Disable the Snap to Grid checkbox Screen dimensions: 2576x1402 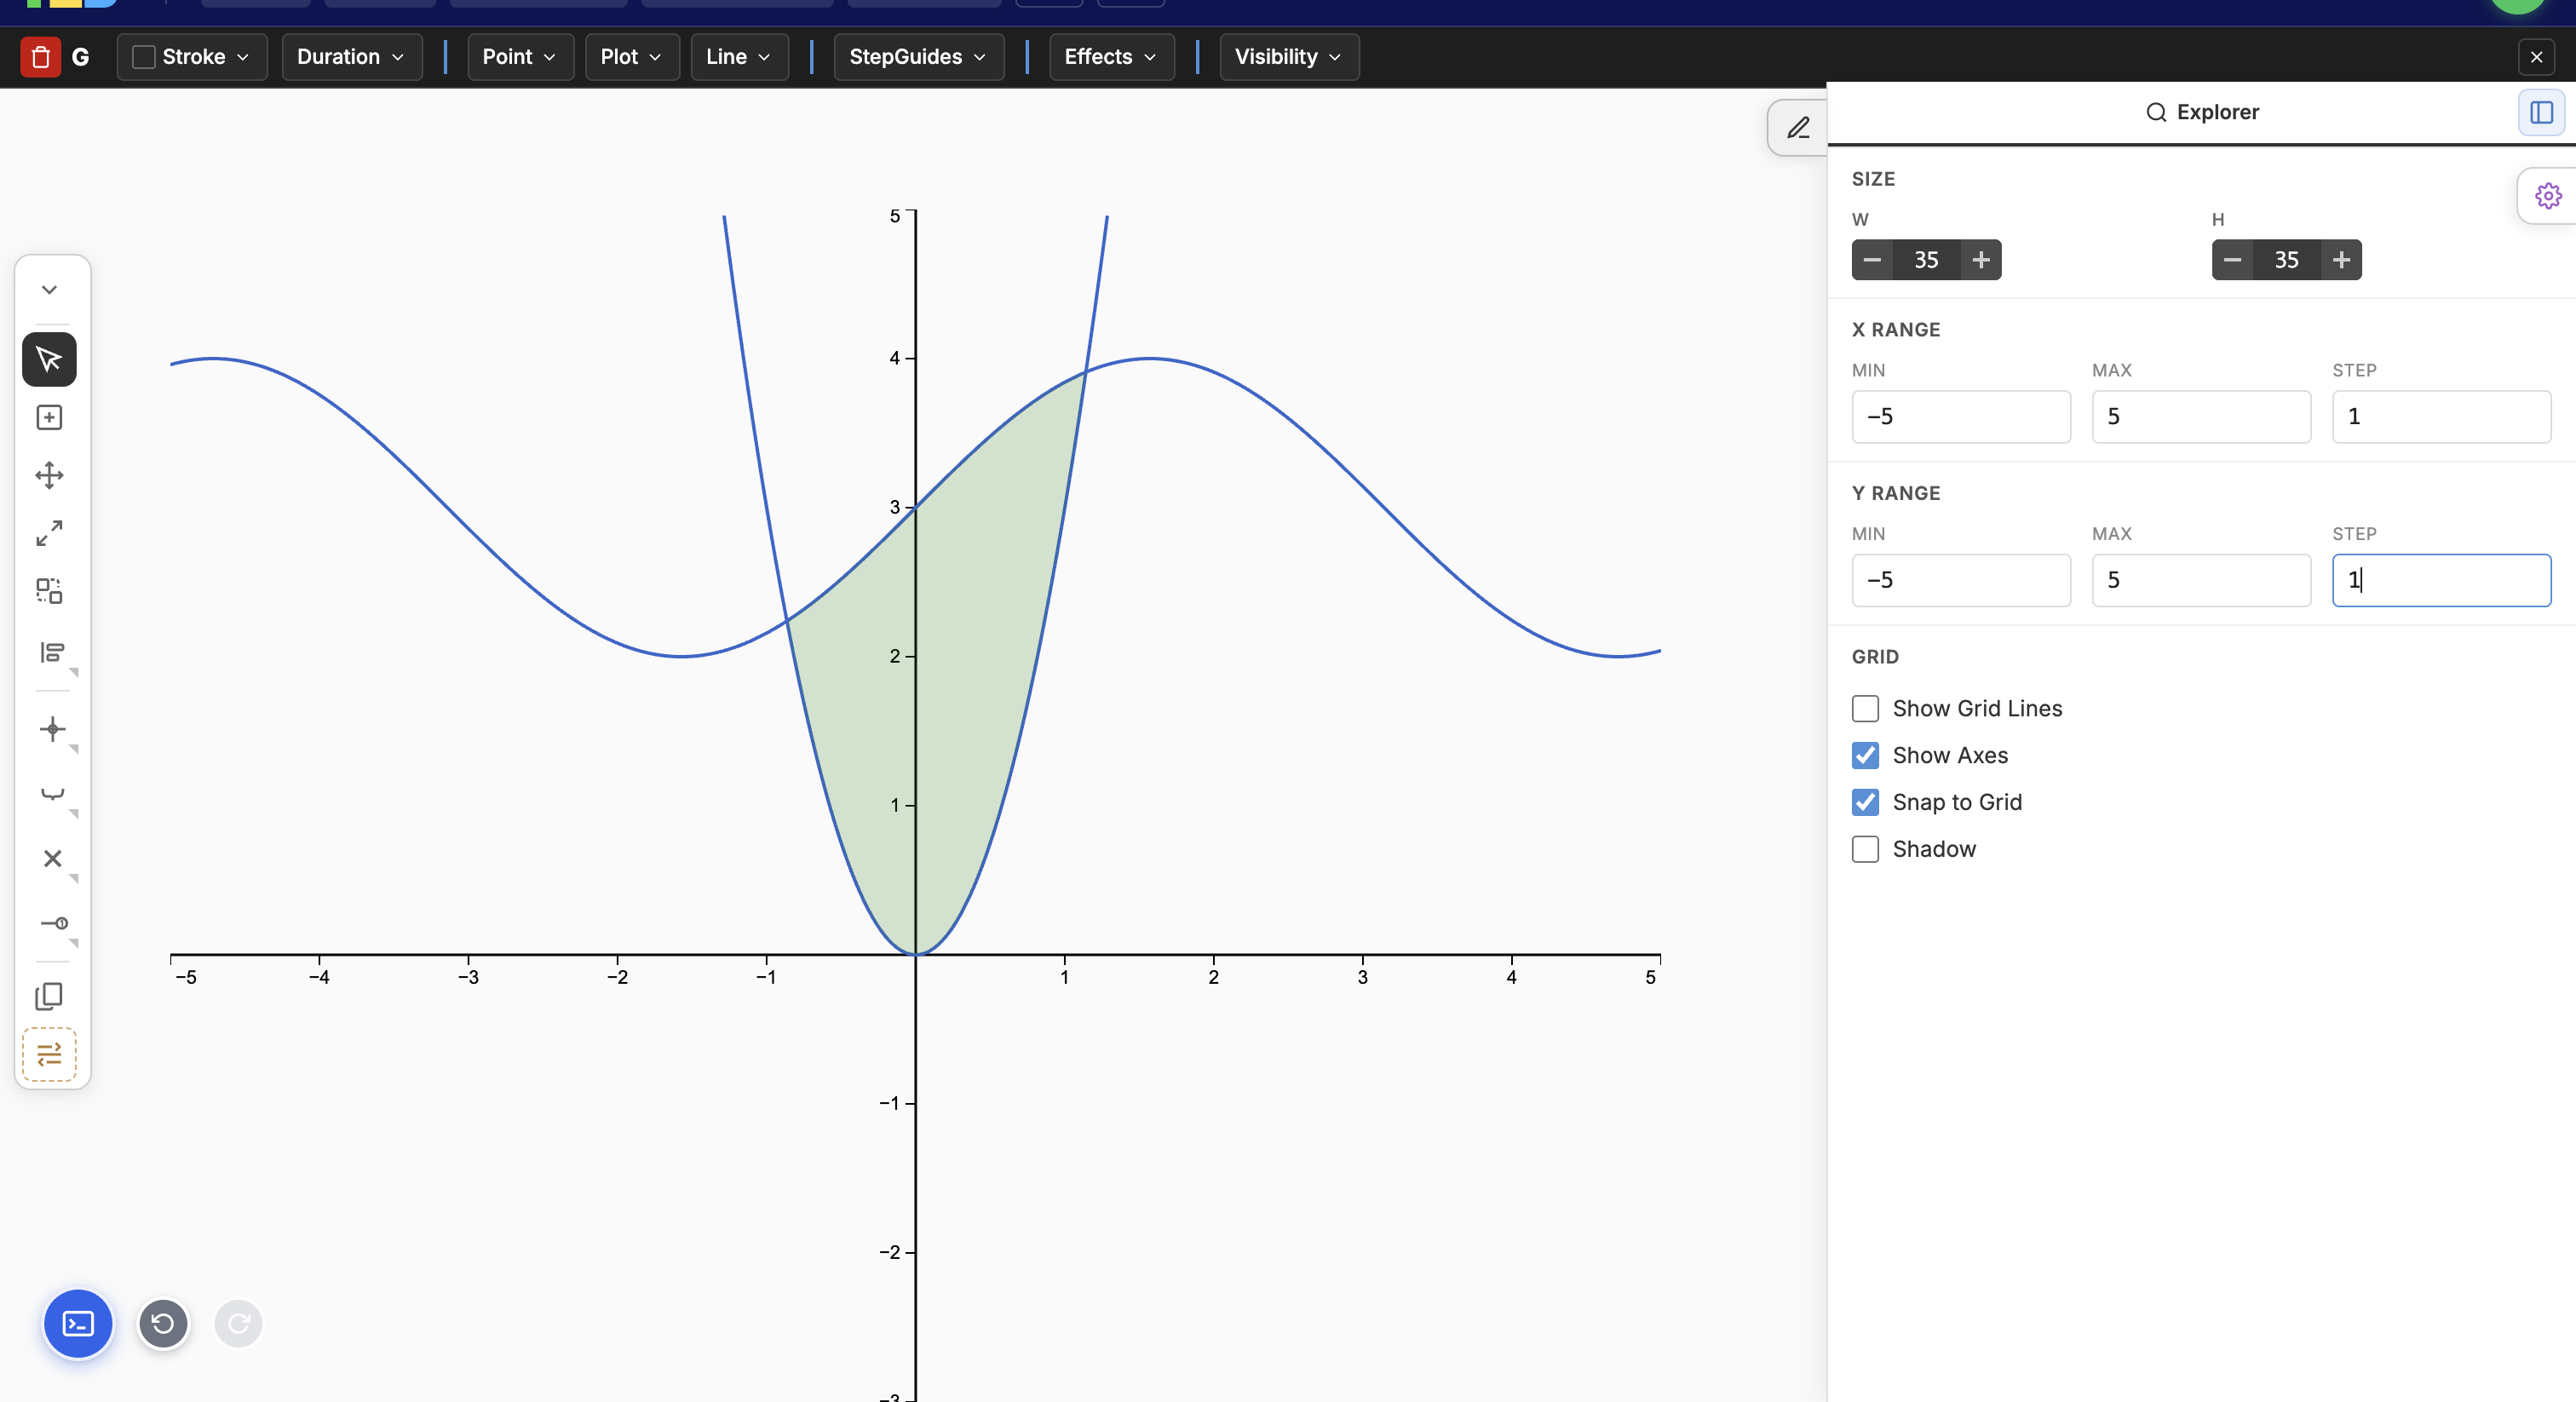coord(1865,803)
